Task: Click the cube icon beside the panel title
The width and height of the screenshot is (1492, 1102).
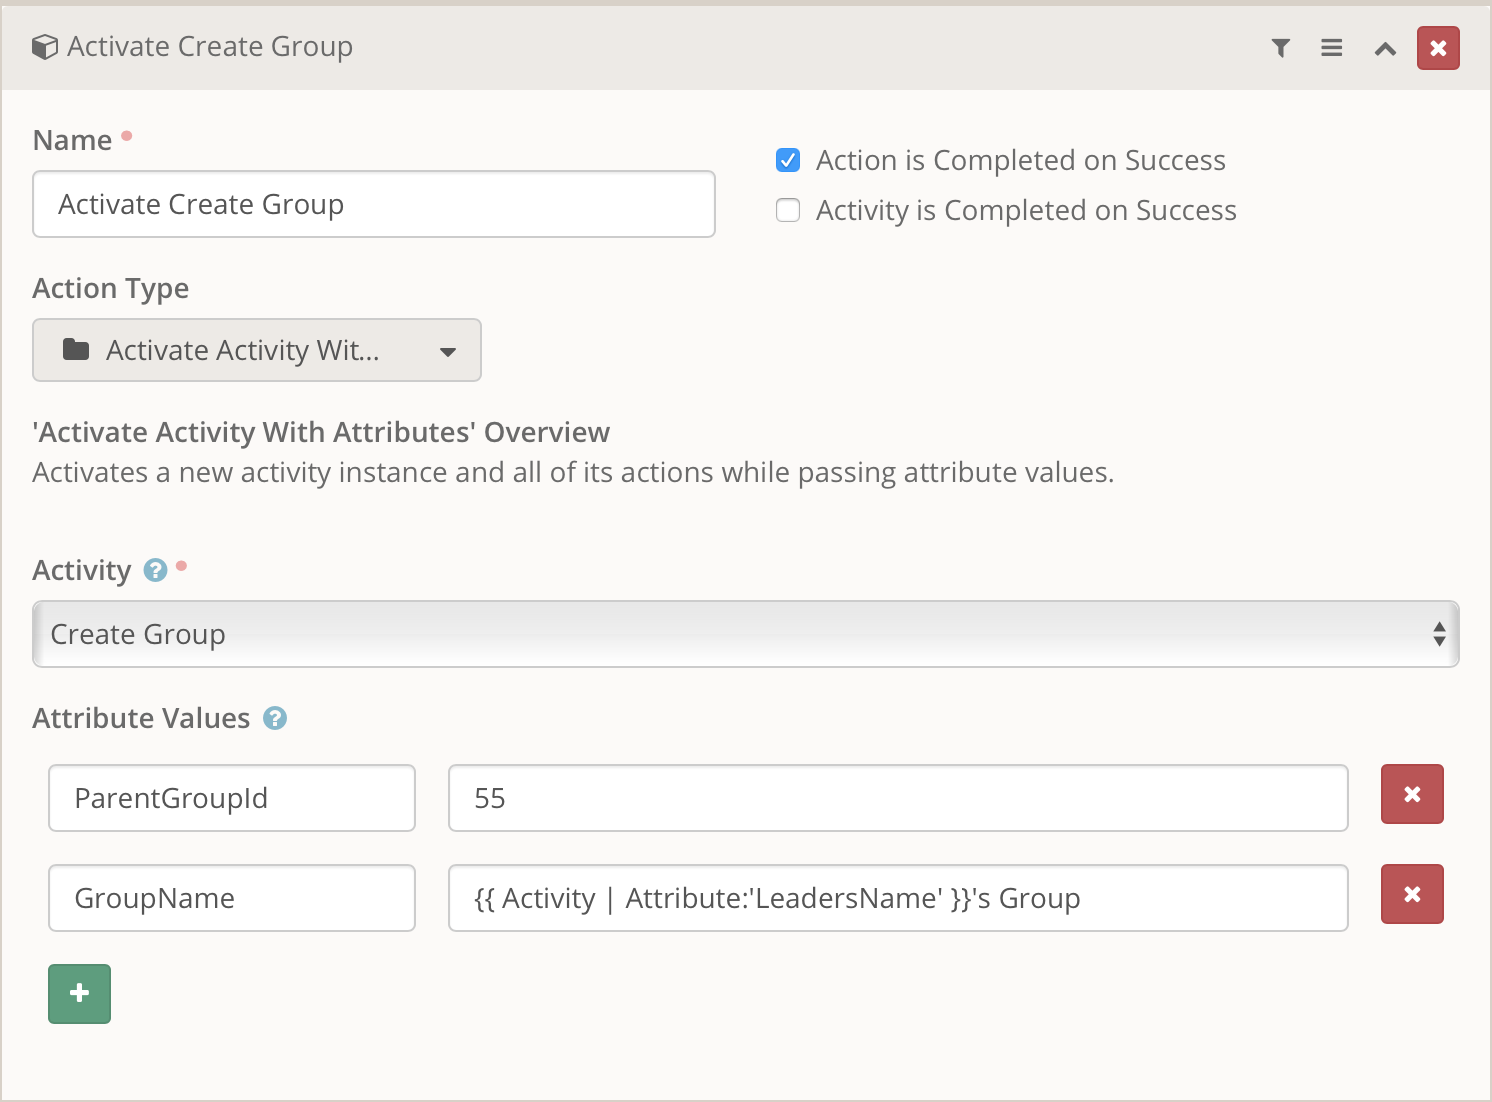Action: click(44, 47)
